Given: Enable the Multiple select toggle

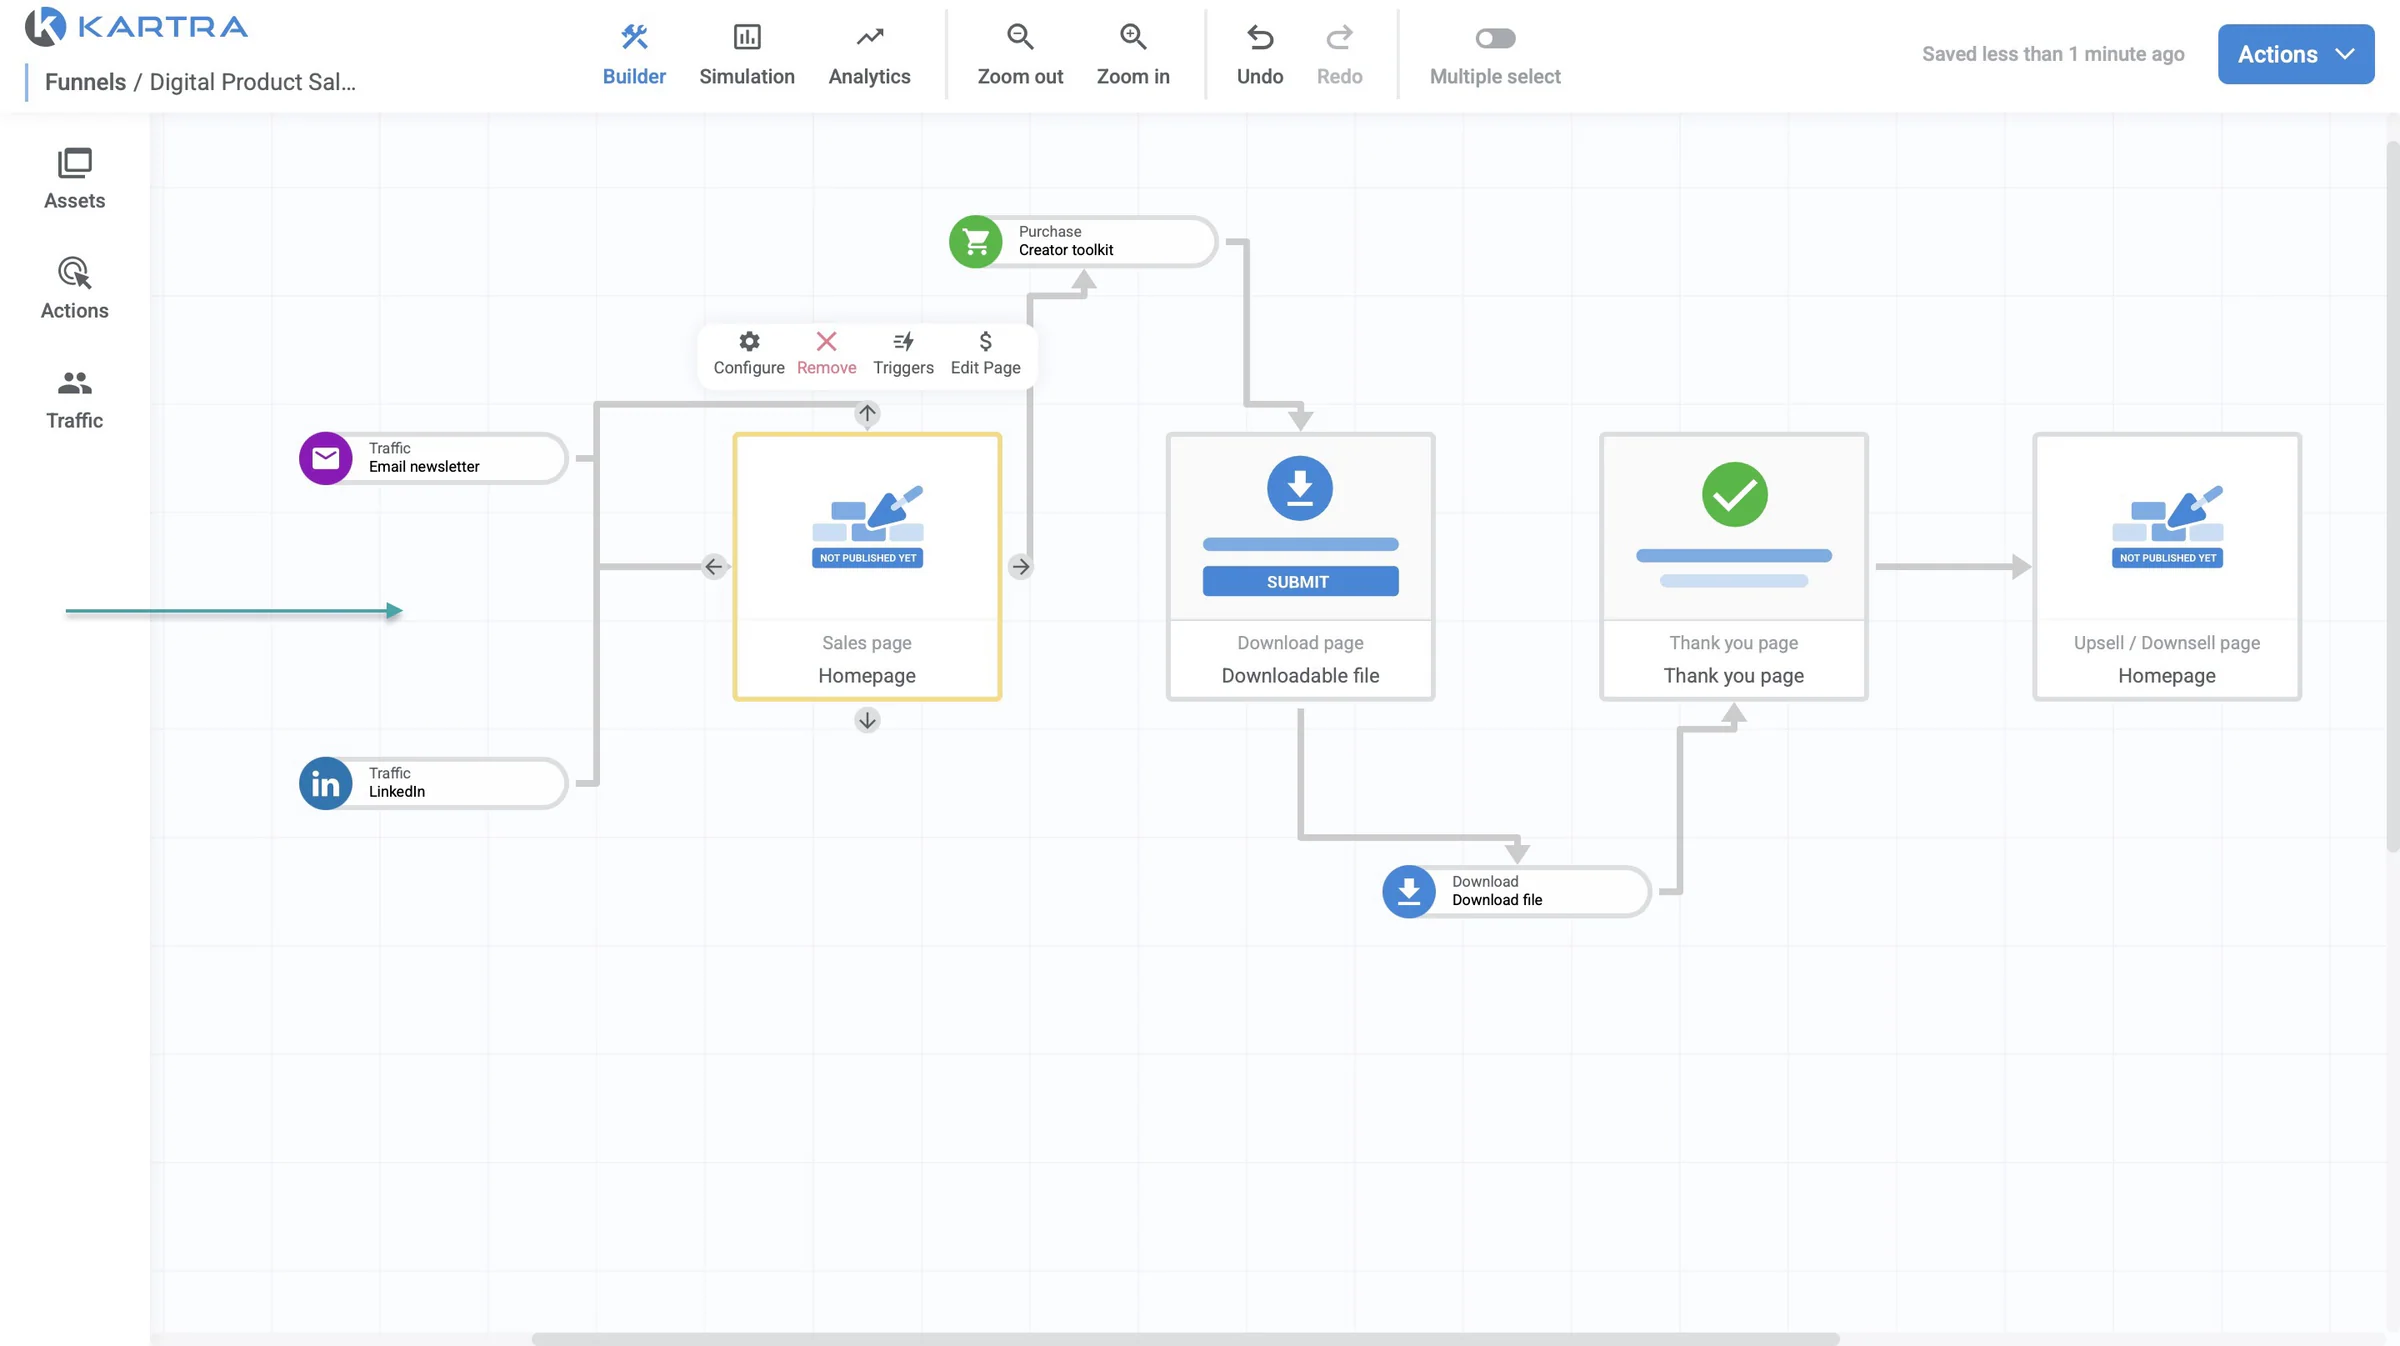Looking at the screenshot, I should 1495,38.
